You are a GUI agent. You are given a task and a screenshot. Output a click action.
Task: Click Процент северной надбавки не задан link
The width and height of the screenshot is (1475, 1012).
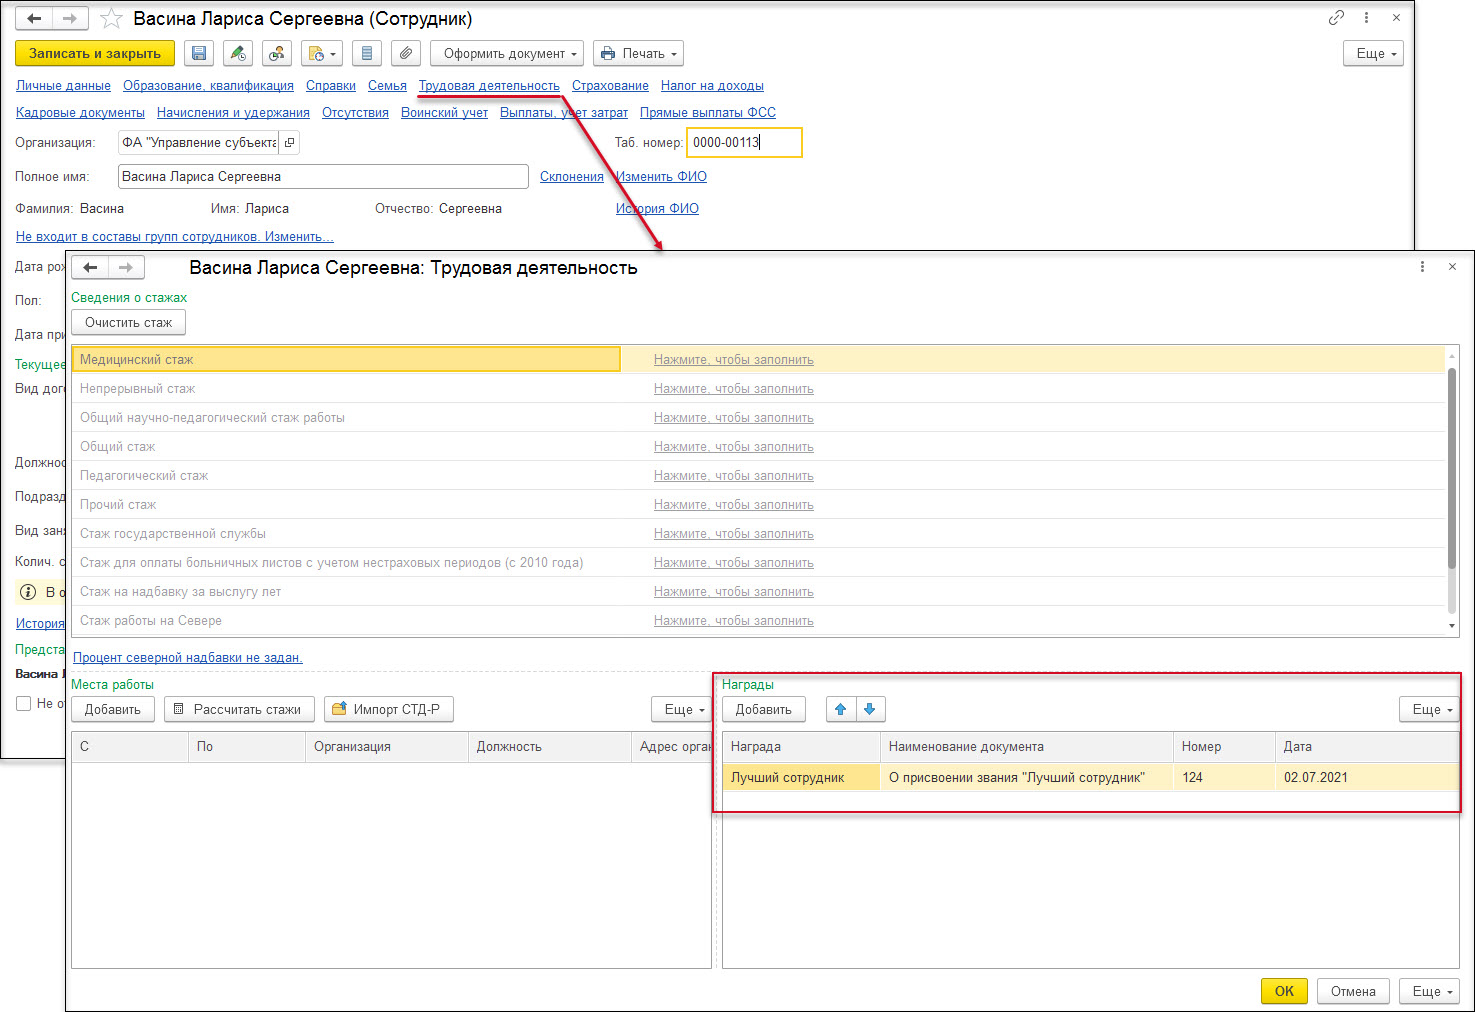pos(188,657)
